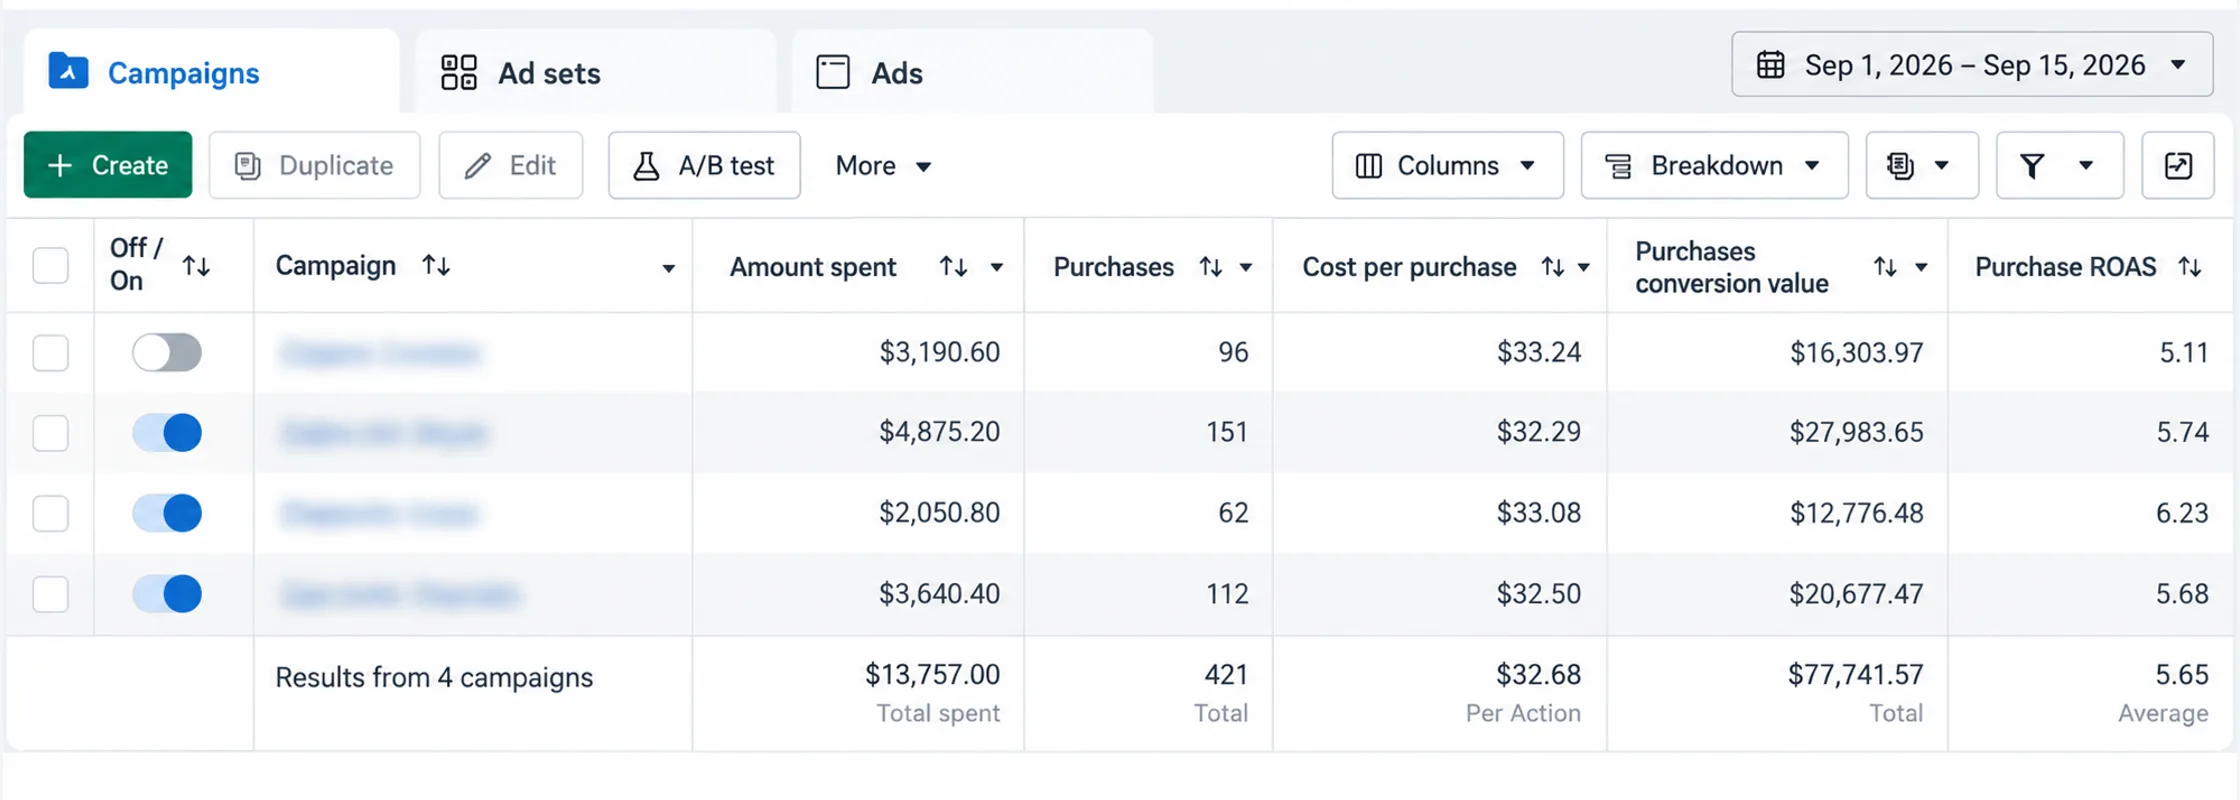The width and height of the screenshot is (2240, 800).
Task: Switch to the Ad sets tab
Action: coord(596,72)
